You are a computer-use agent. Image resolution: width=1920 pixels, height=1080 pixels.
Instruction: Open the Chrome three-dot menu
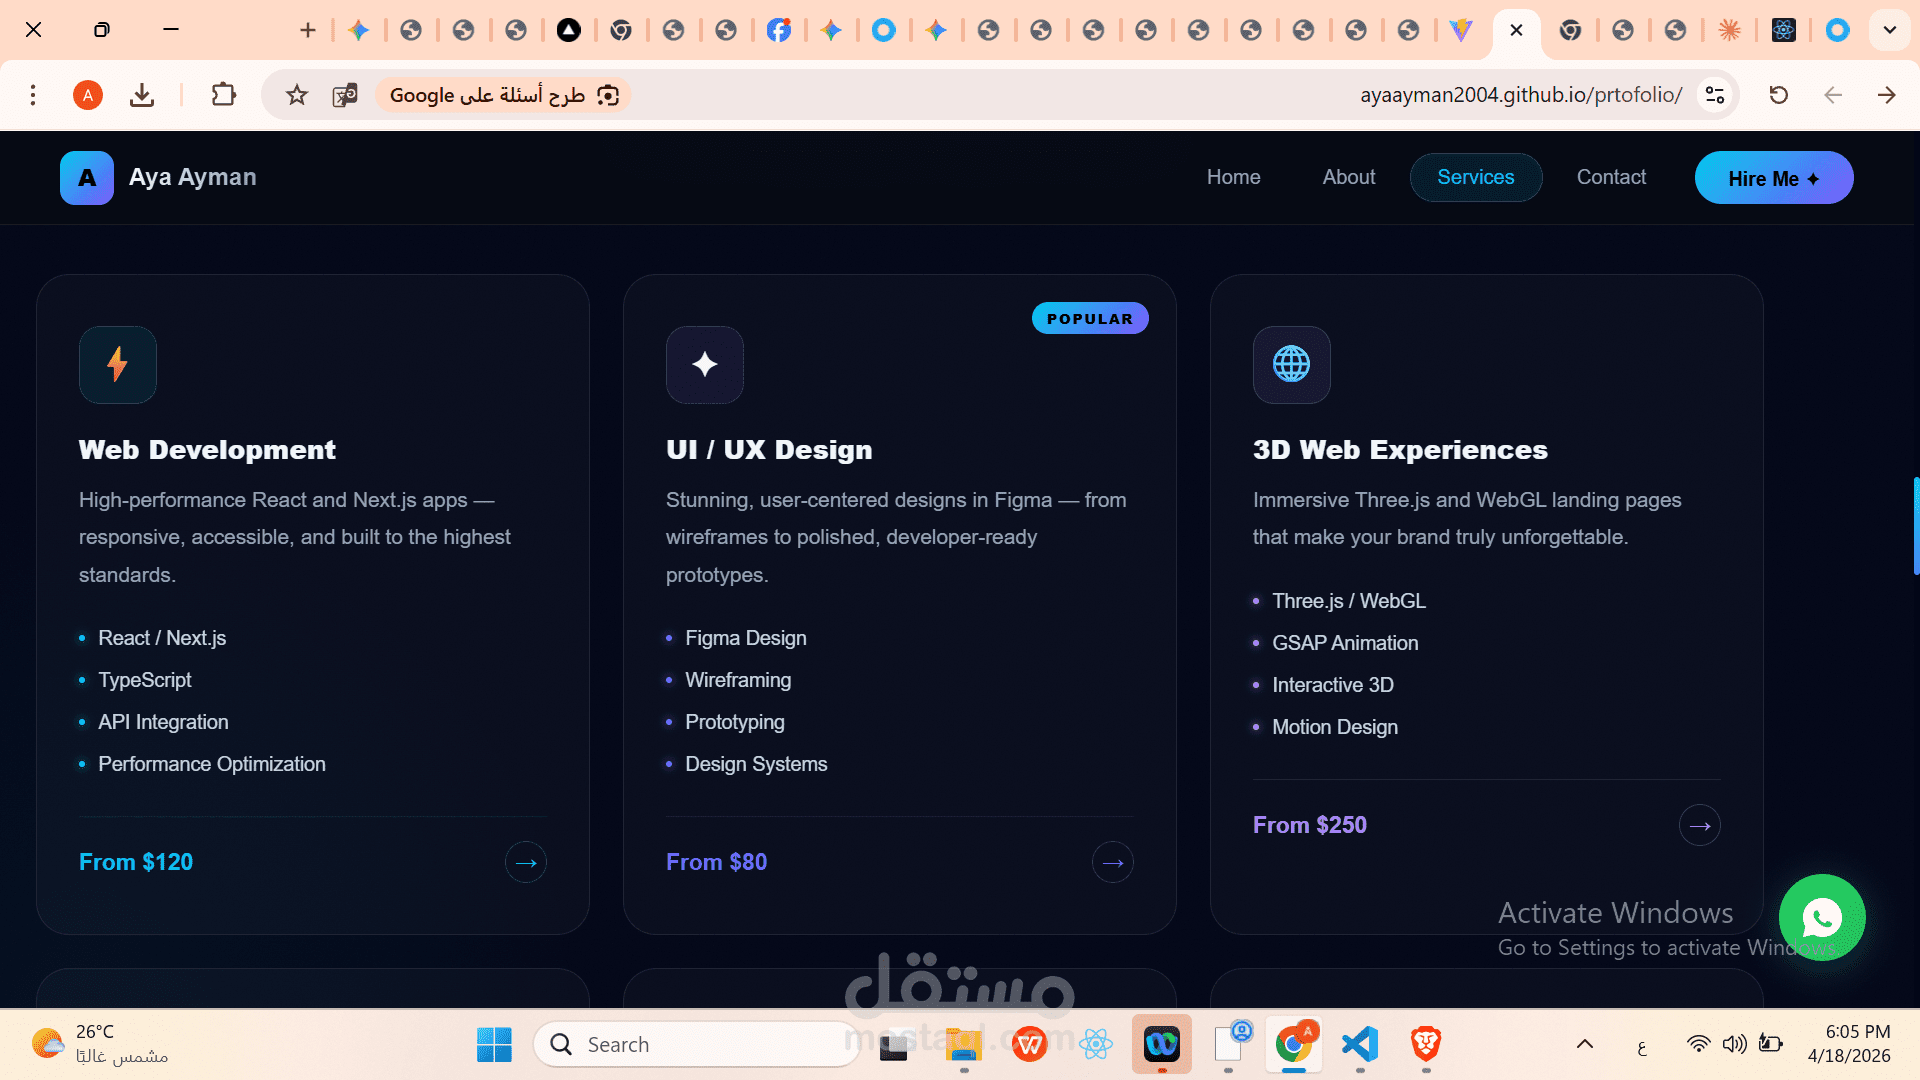[33, 95]
